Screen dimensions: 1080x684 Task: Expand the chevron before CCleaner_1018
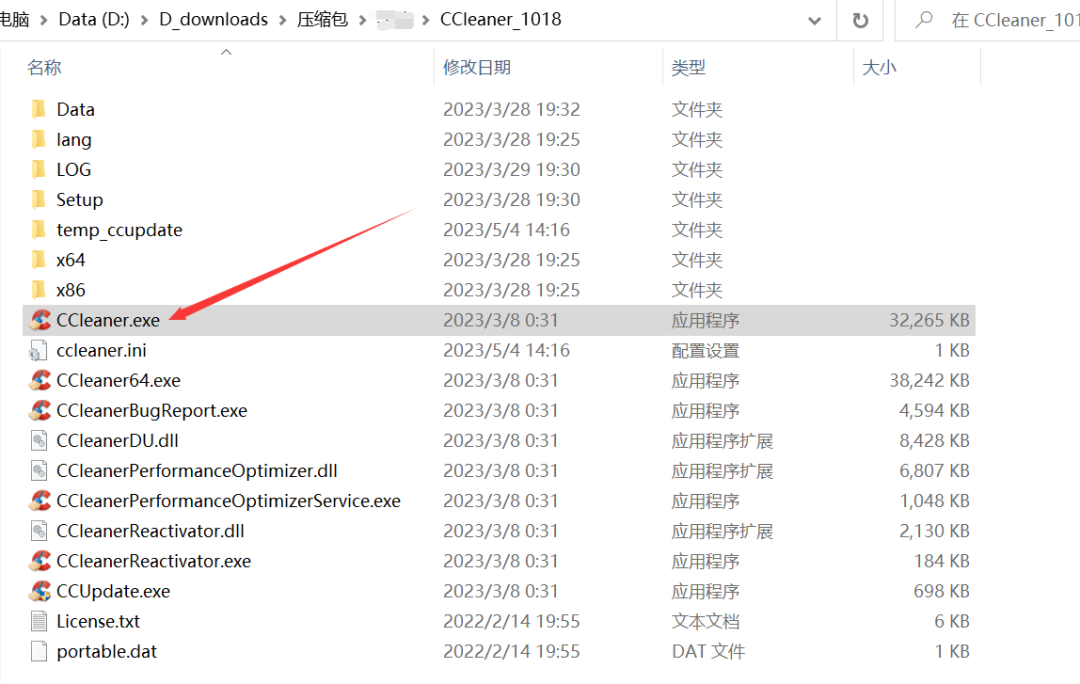click(x=426, y=20)
